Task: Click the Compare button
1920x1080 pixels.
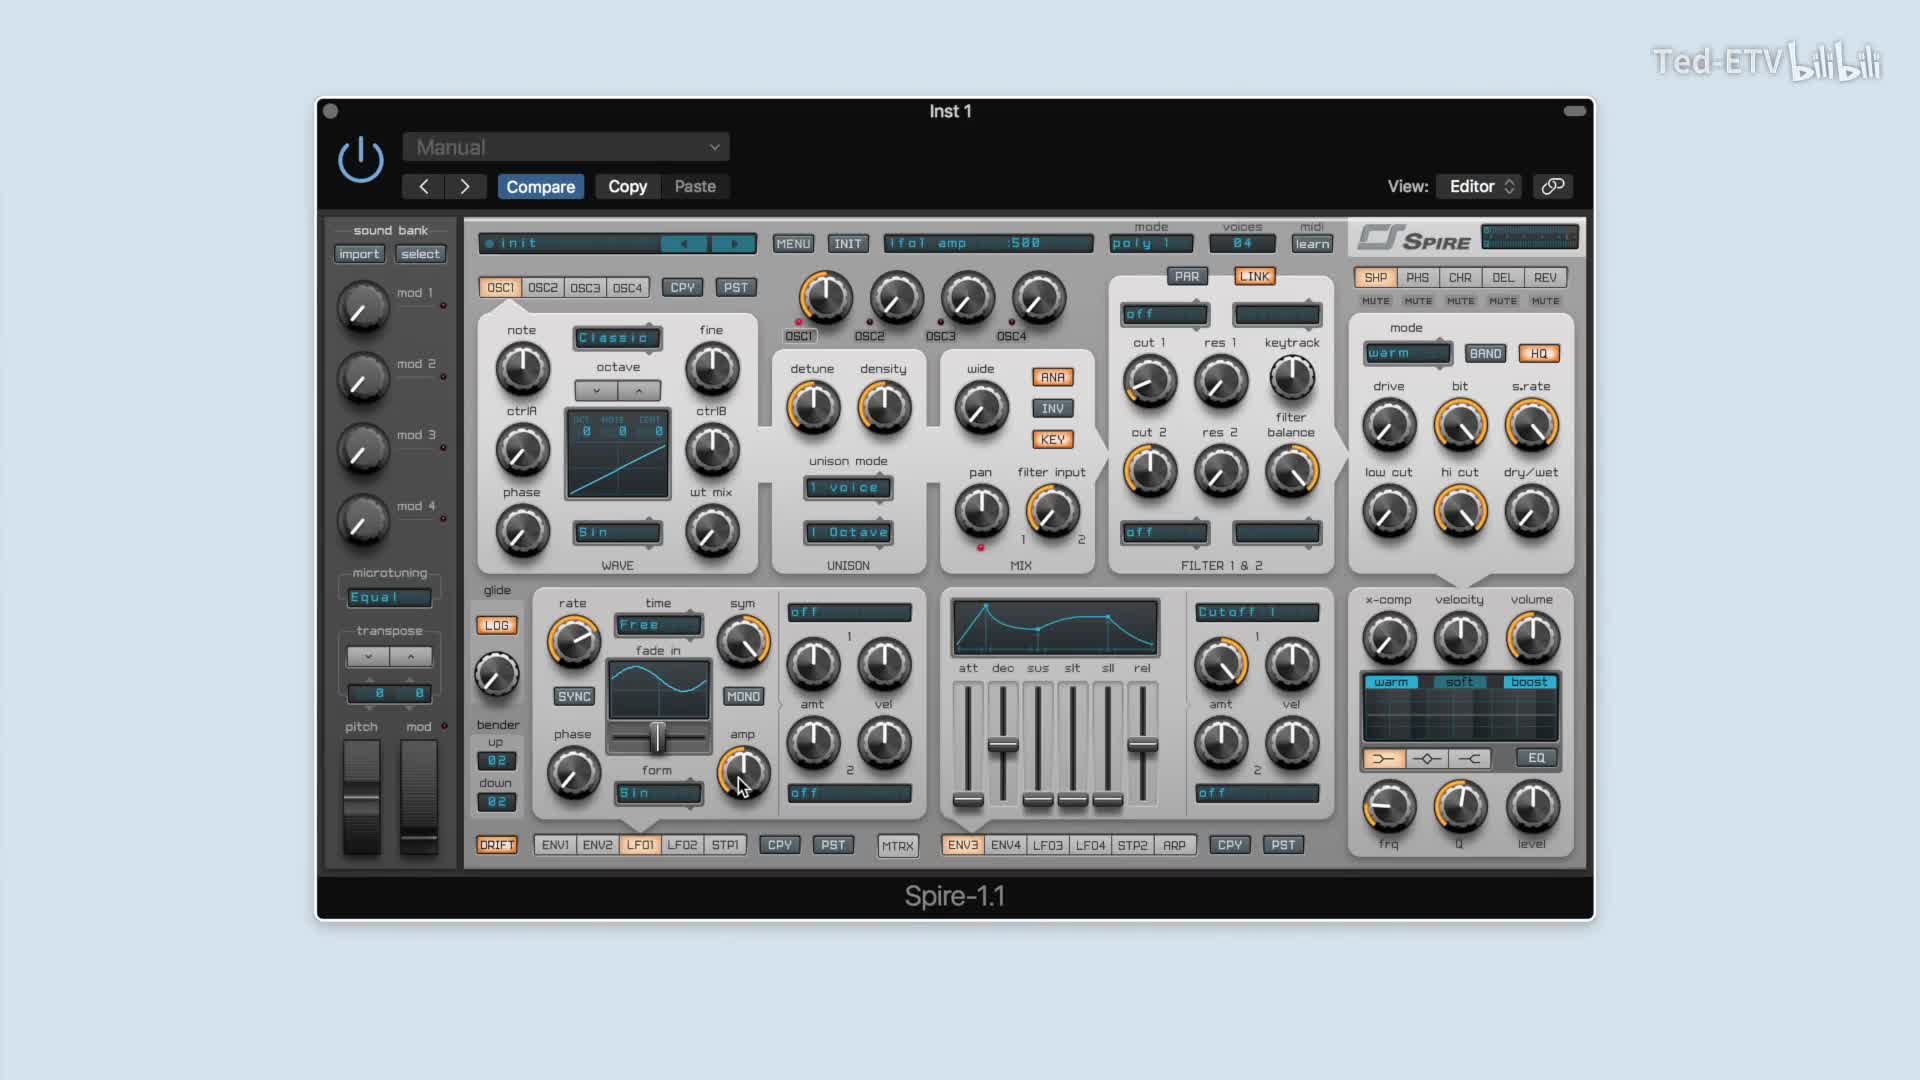Action: [540, 186]
